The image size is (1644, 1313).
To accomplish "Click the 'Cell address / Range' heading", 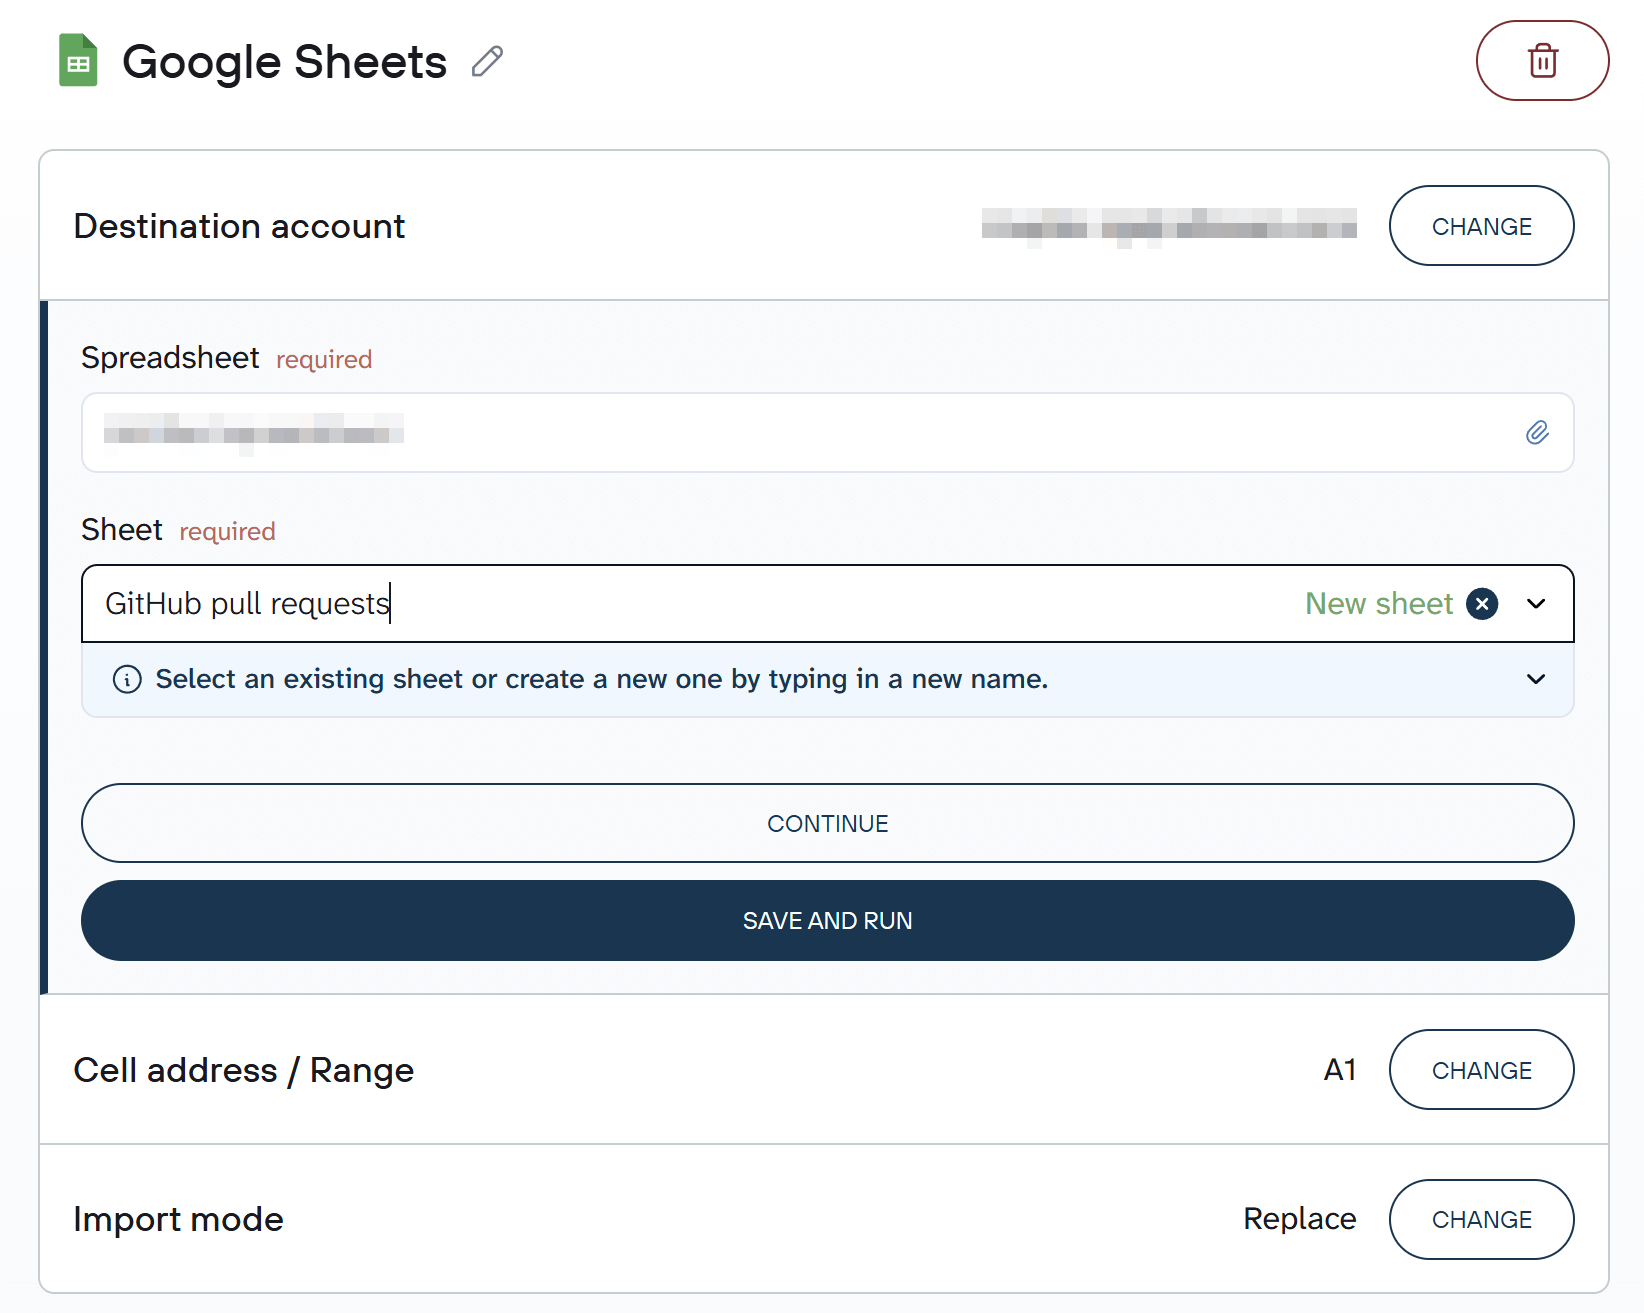I will (x=244, y=1070).
